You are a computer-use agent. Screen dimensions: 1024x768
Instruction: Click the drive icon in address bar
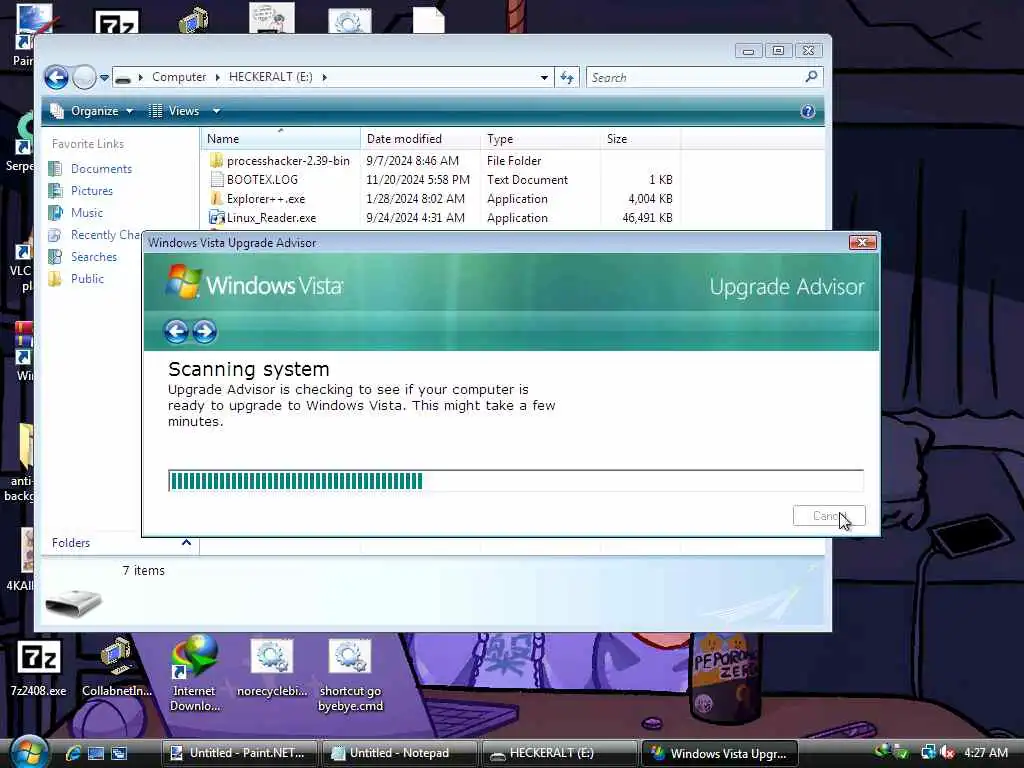(x=123, y=78)
